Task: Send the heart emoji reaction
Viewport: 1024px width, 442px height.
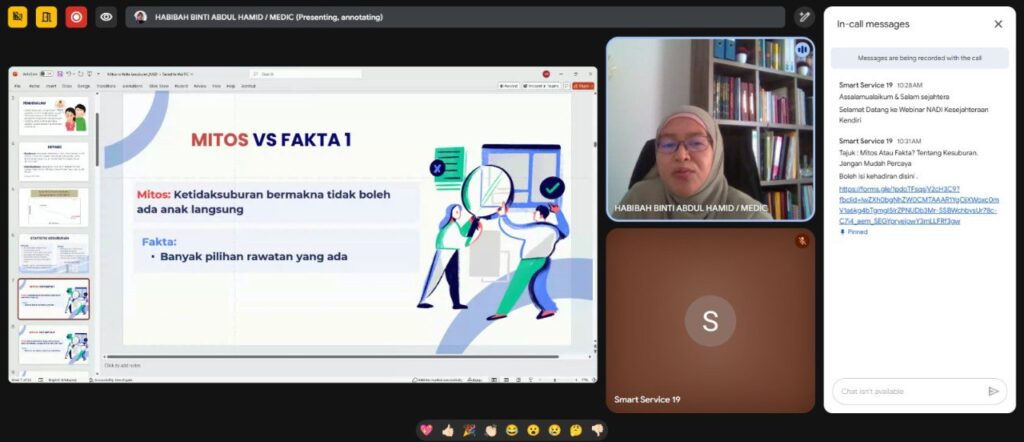Action: click(x=426, y=430)
